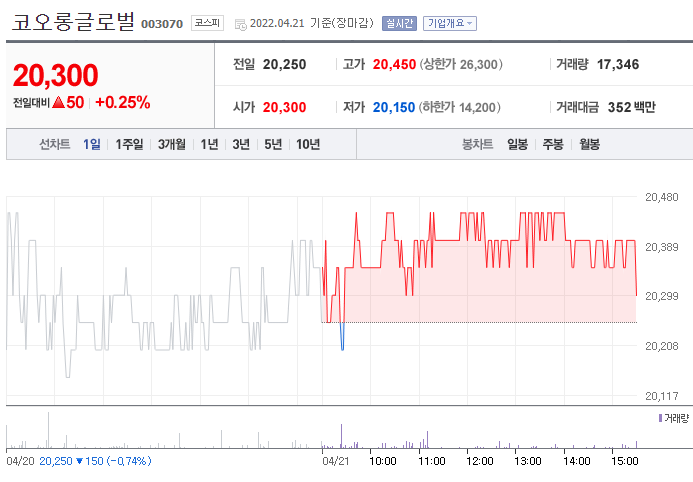Switch to 주봉 weekly candle chart

tap(553, 144)
